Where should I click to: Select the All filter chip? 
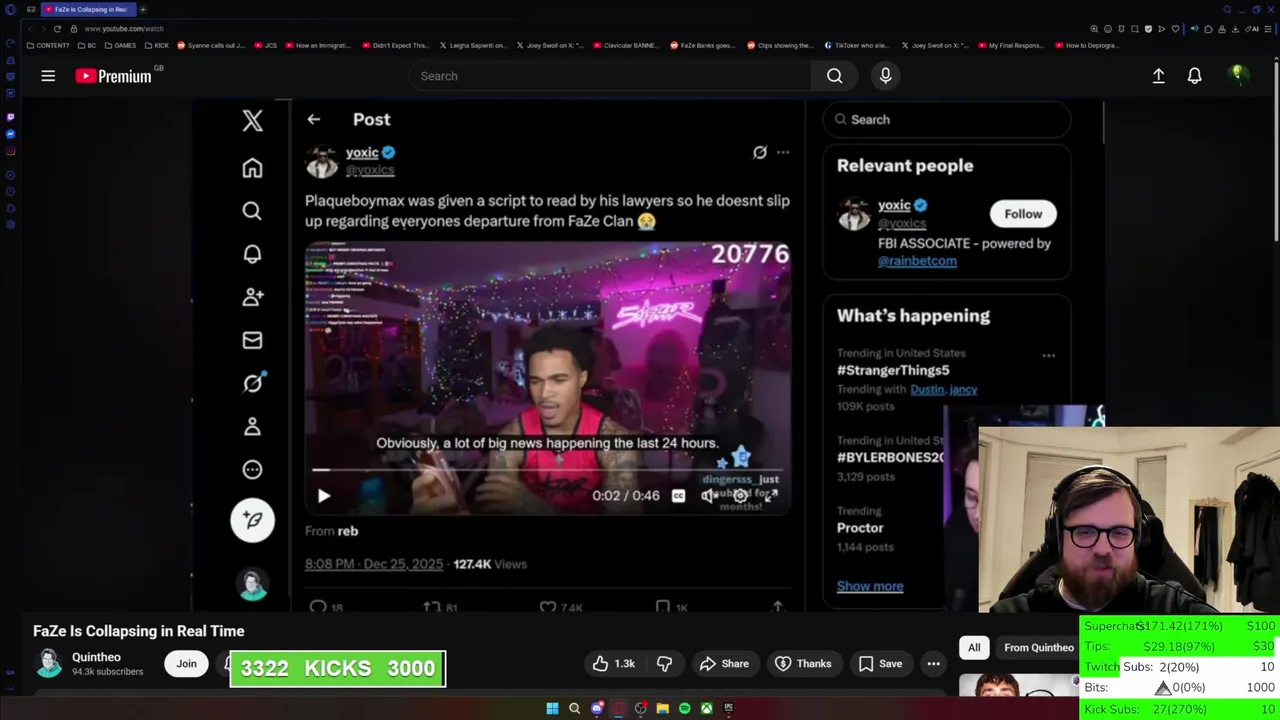pyautogui.click(x=974, y=648)
